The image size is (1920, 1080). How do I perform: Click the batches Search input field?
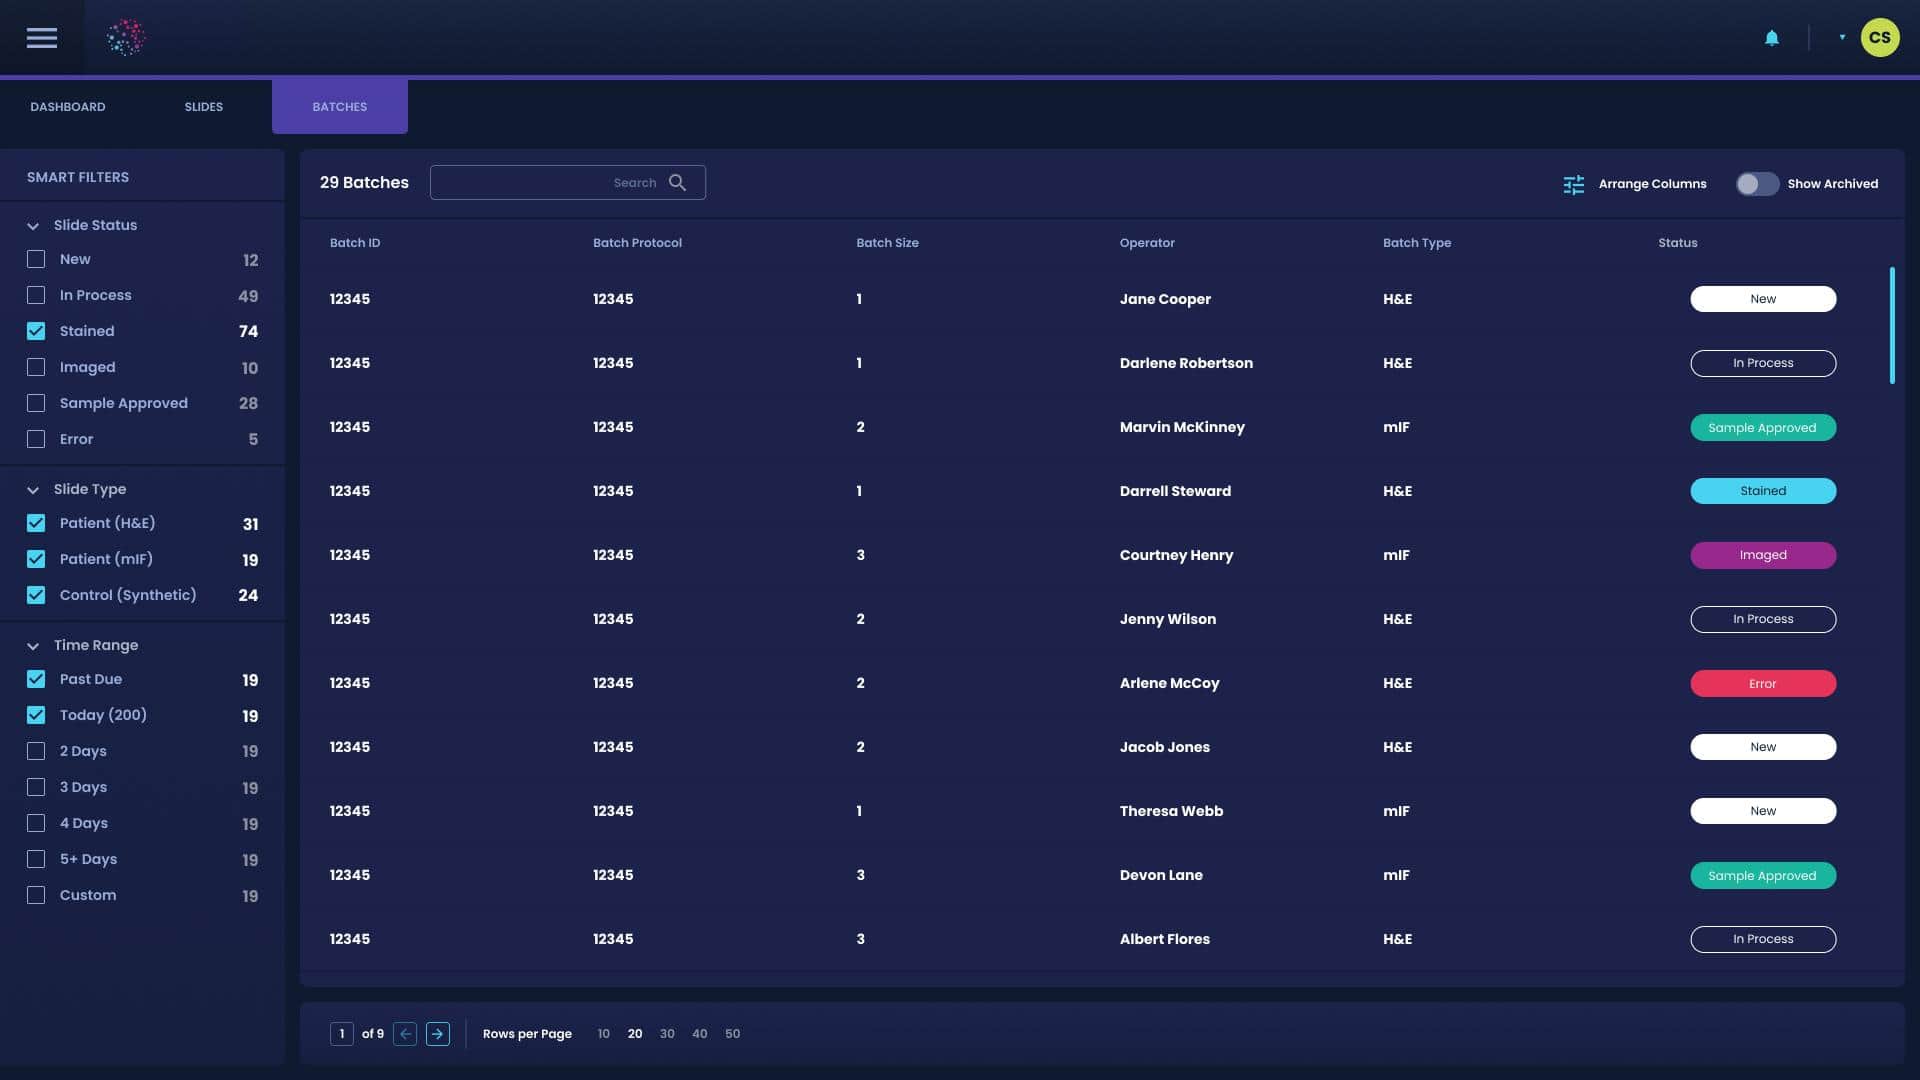click(530, 183)
